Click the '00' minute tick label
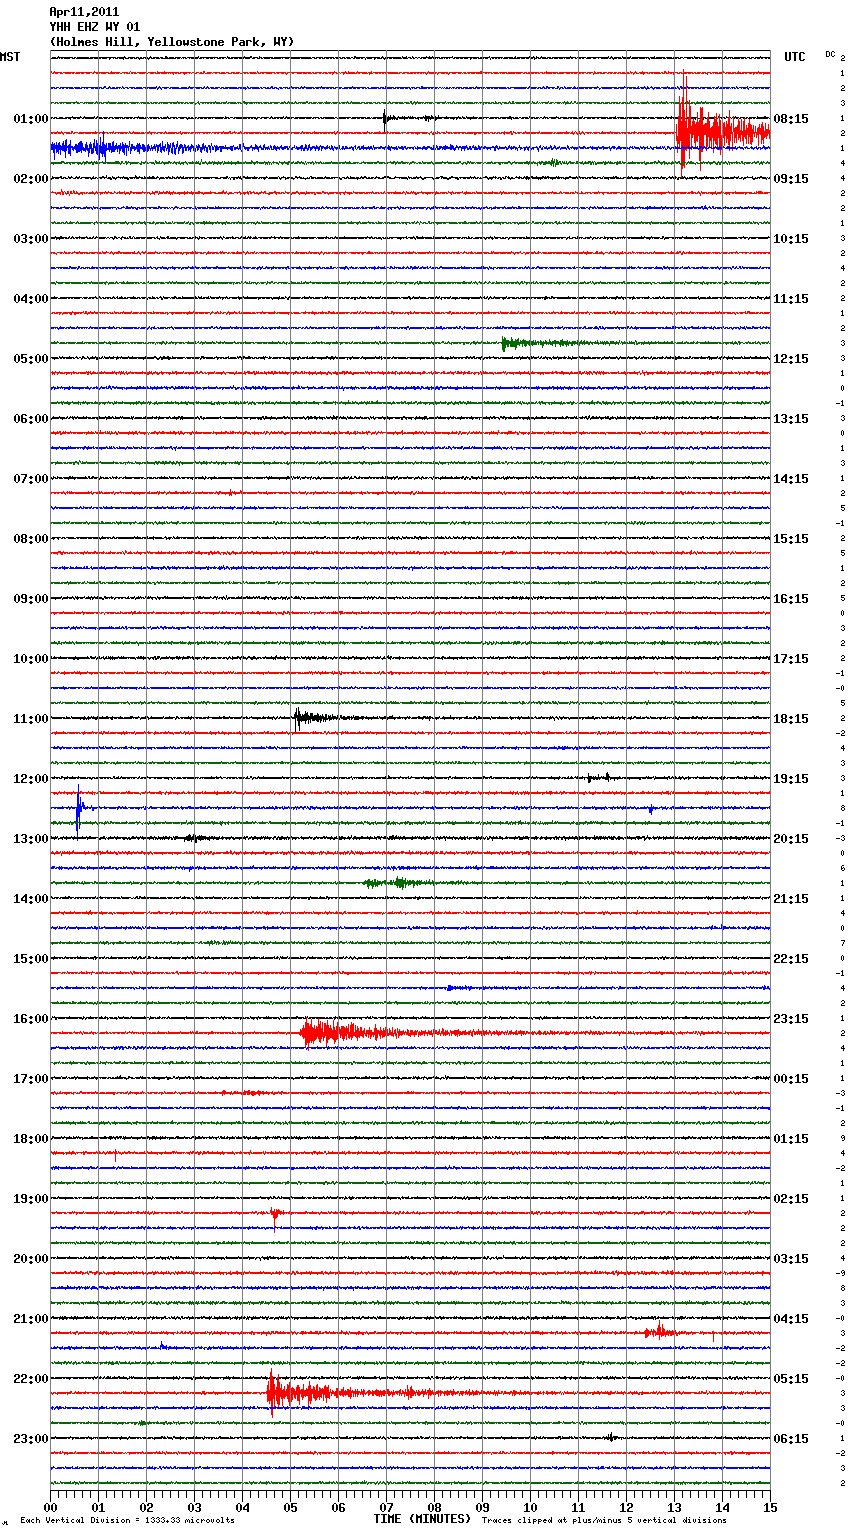The width and height of the screenshot is (850, 1534). 51,1507
